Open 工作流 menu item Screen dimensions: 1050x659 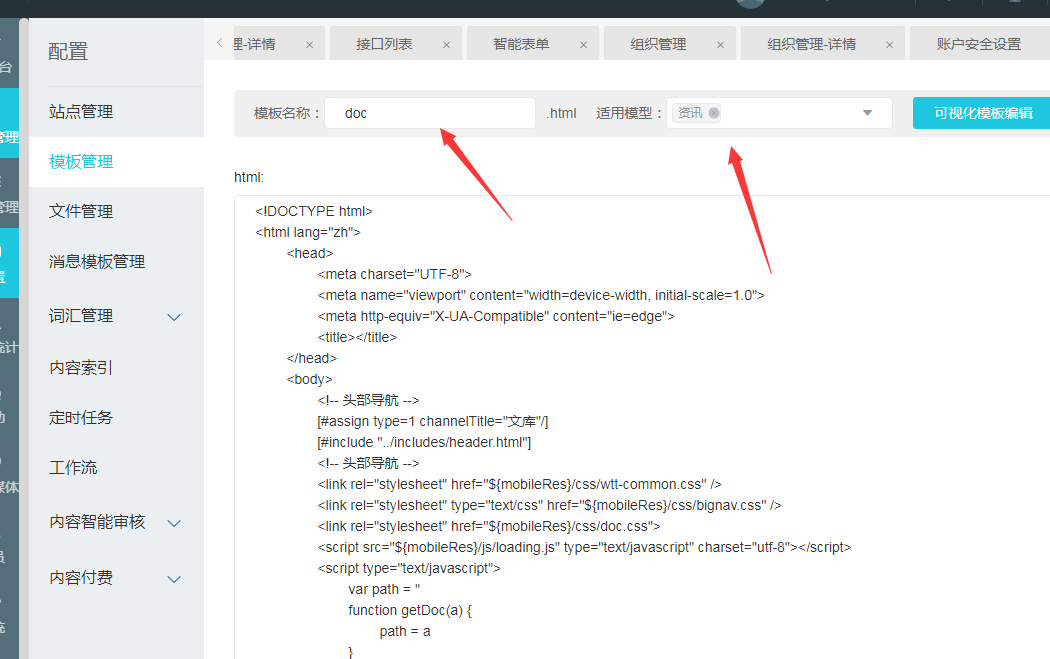(x=73, y=467)
